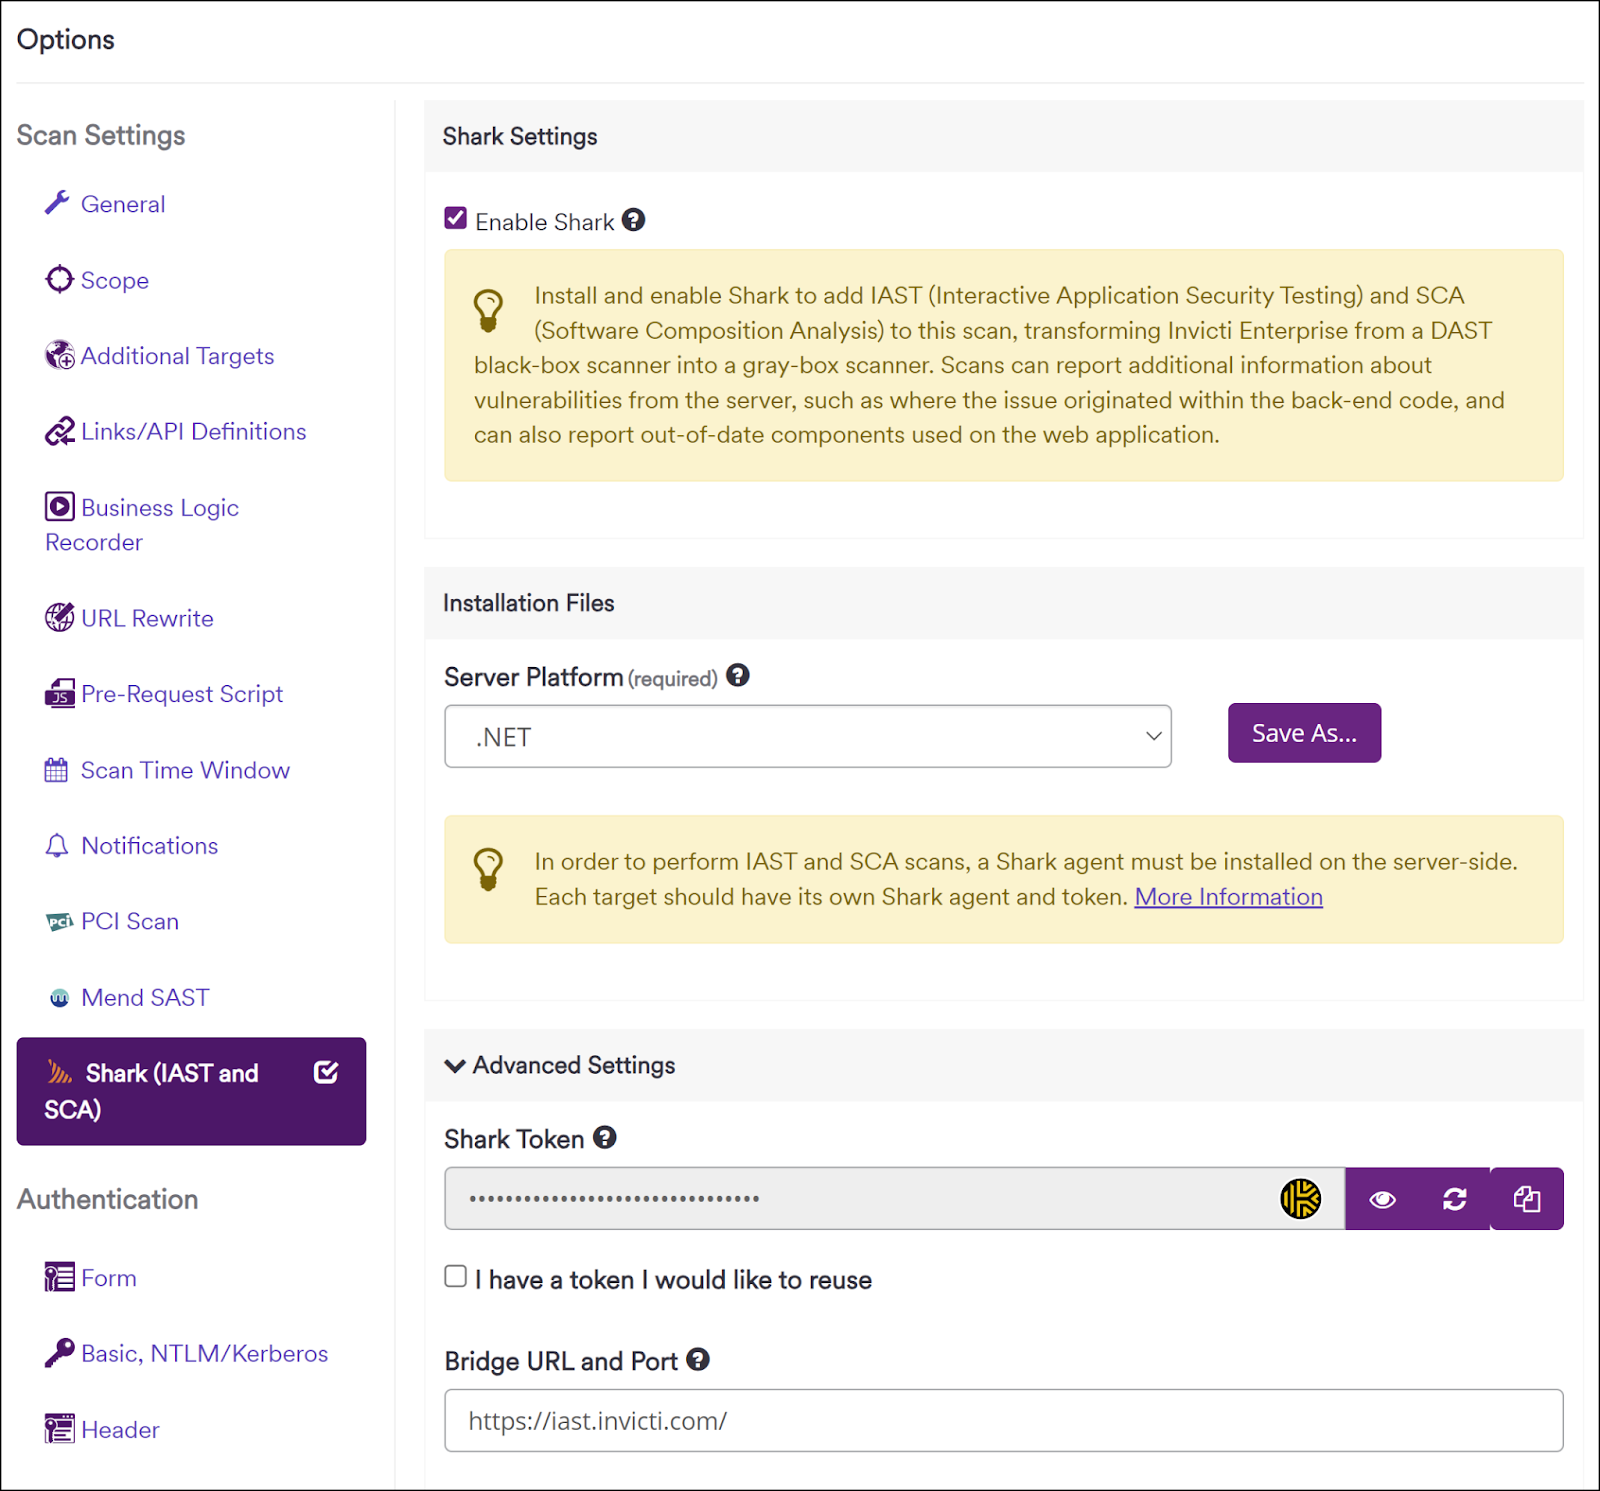Copy the Shark token to clipboard
This screenshot has width=1600, height=1491.
(1526, 1199)
